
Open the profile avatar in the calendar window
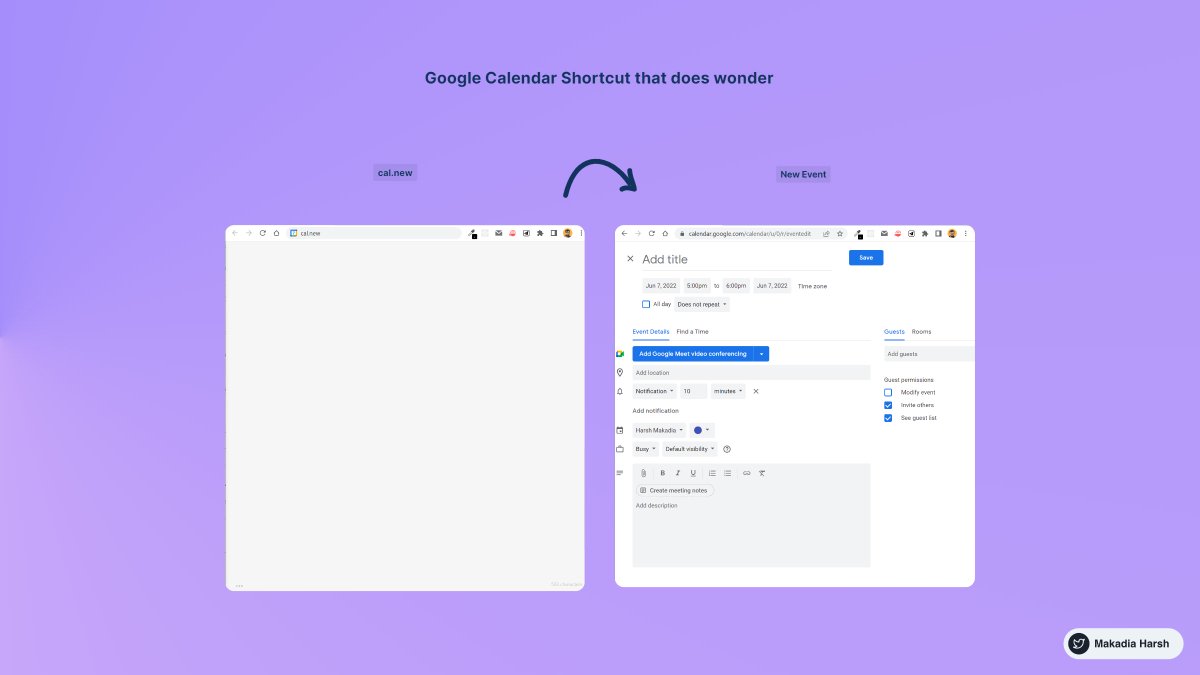click(x=953, y=233)
